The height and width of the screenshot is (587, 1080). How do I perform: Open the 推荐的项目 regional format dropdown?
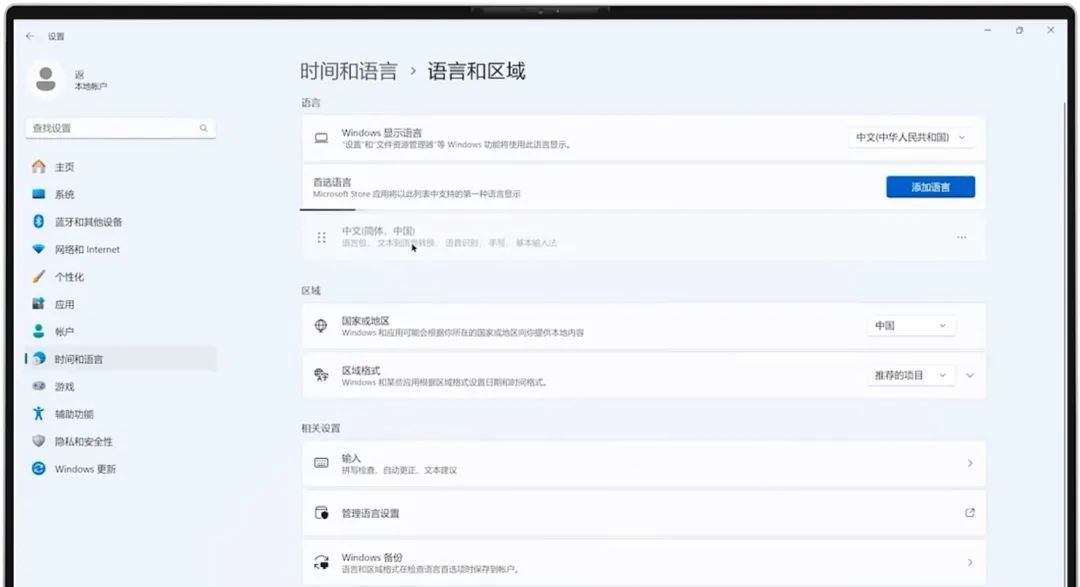click(911, 375)
